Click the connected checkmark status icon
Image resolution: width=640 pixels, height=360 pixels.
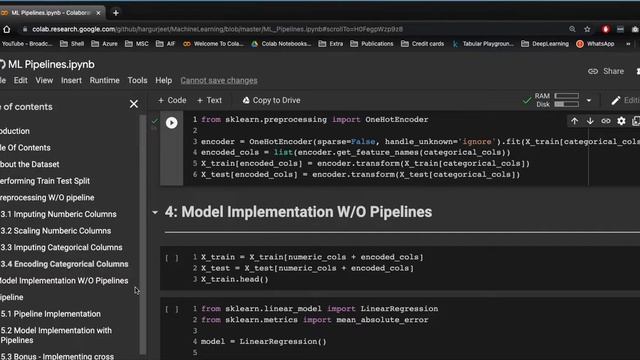tap(527, 100)
